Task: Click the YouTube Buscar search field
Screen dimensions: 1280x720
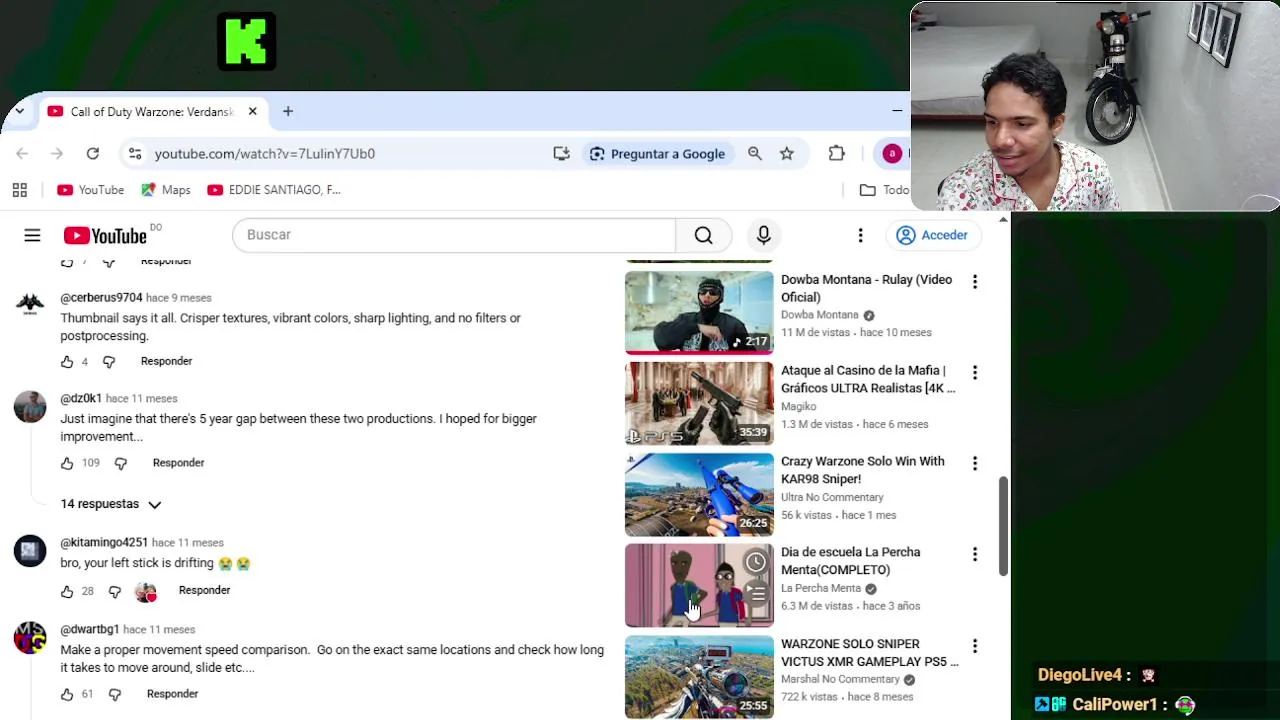Action: (454, 235)
